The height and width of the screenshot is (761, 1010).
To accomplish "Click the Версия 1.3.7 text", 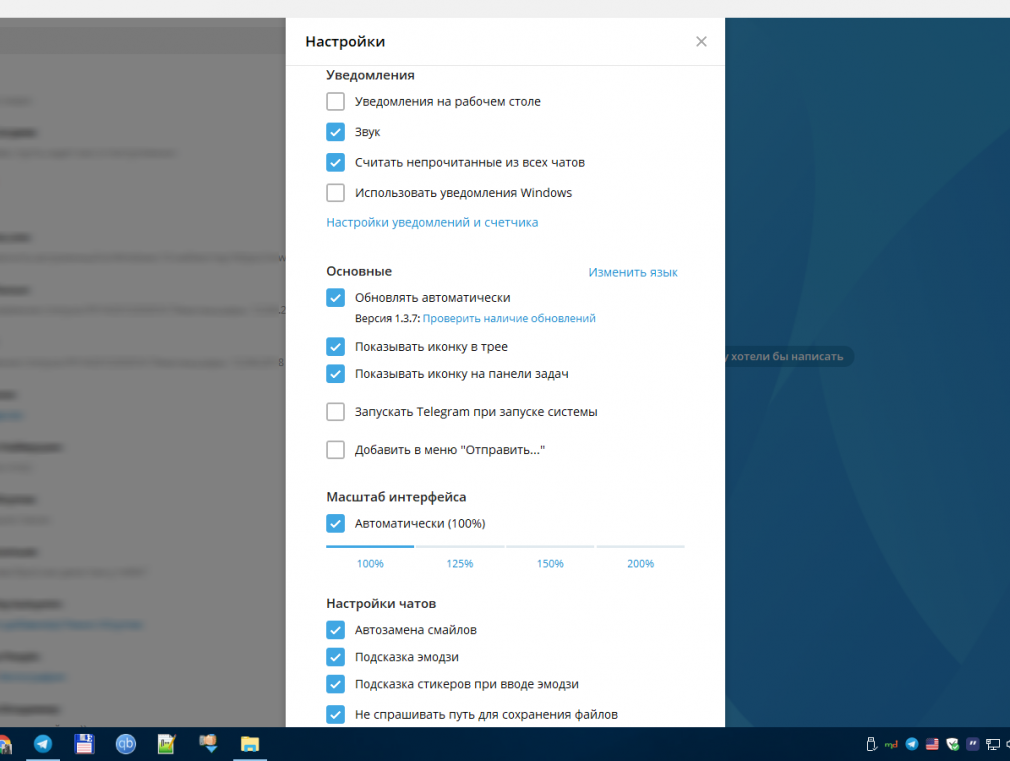I will click(387, 318).
